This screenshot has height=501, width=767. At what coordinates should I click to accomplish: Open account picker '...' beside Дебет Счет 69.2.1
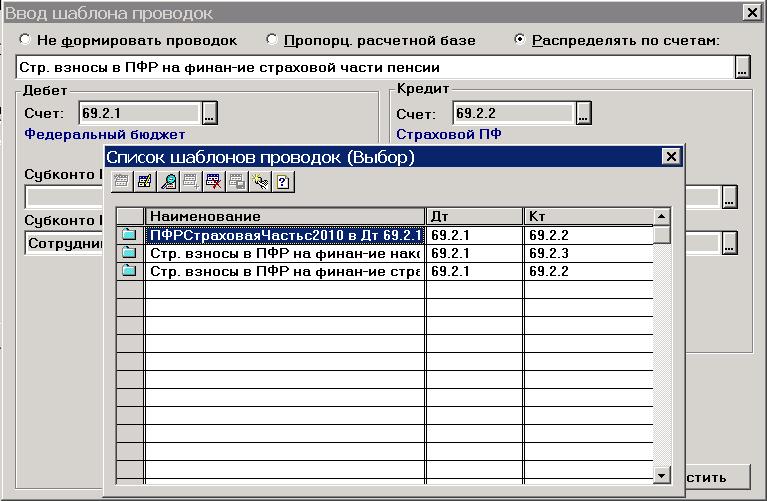point(209,113)
